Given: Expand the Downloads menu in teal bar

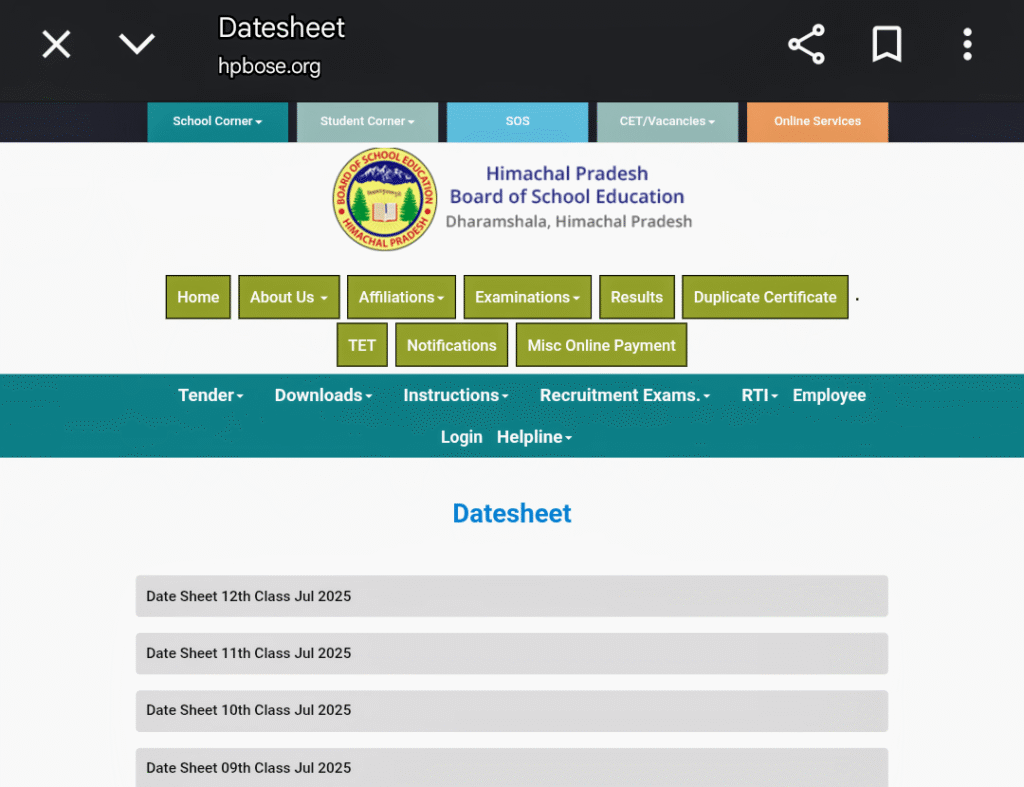Looking at the screenshot, I should coord(323,395).
